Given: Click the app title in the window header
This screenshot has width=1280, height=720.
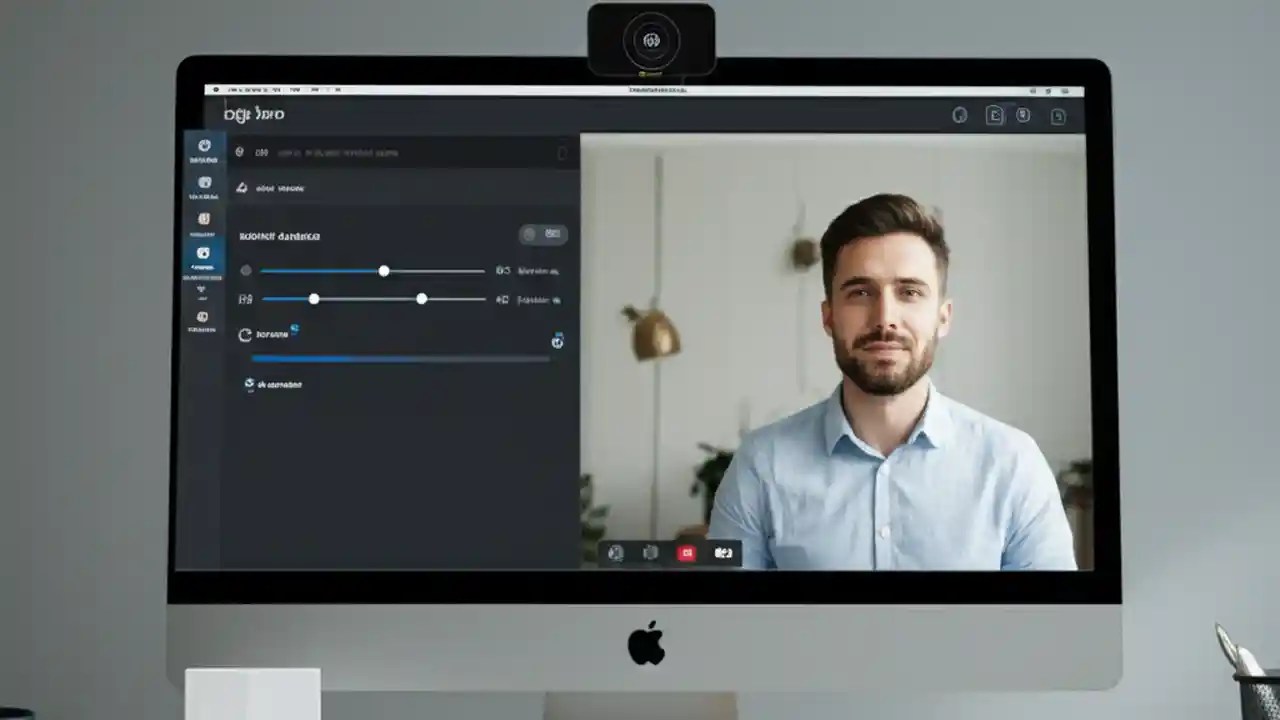Looking at the screenshot, I should click(x=255, y=114).
